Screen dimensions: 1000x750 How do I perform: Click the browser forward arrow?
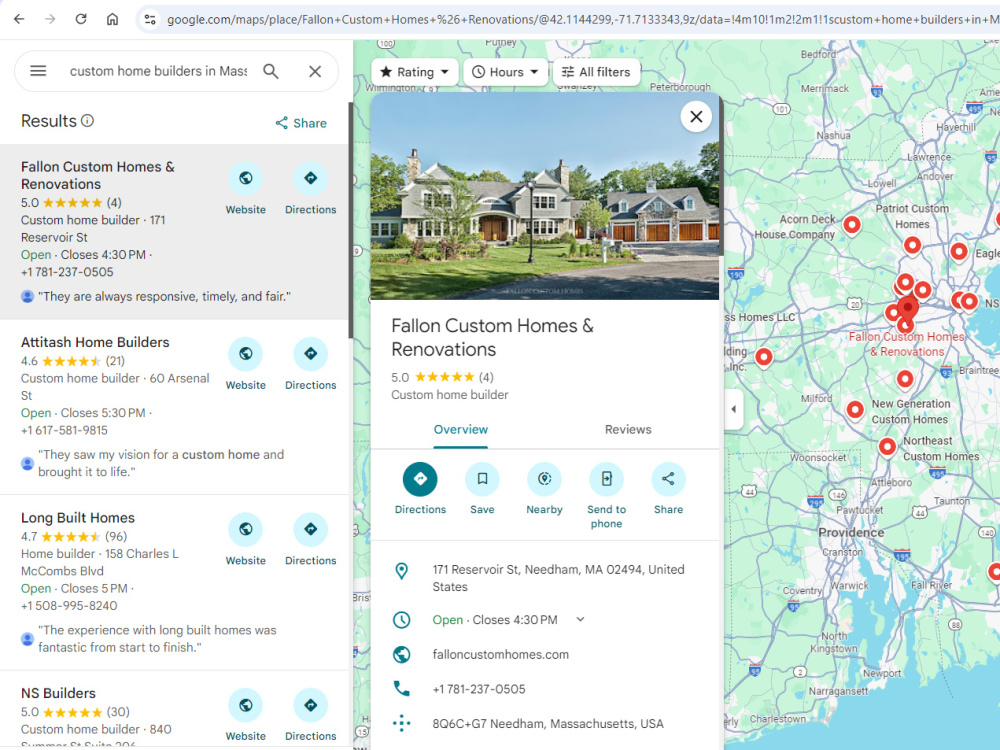tap(50, 19)
